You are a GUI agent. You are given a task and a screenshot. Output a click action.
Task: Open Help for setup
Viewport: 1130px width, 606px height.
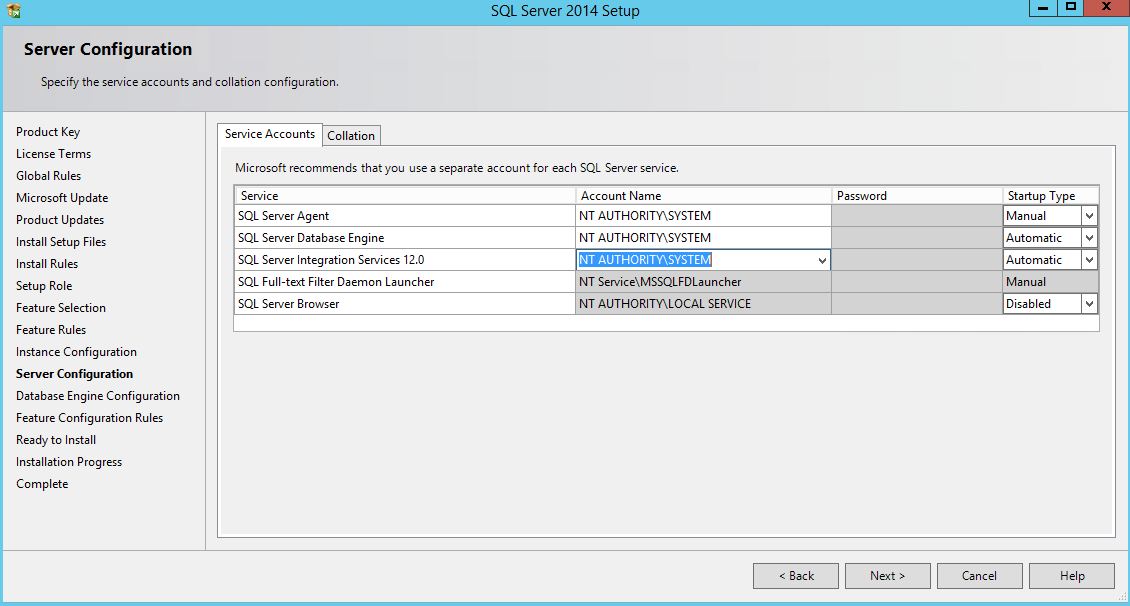point(1071,576)
